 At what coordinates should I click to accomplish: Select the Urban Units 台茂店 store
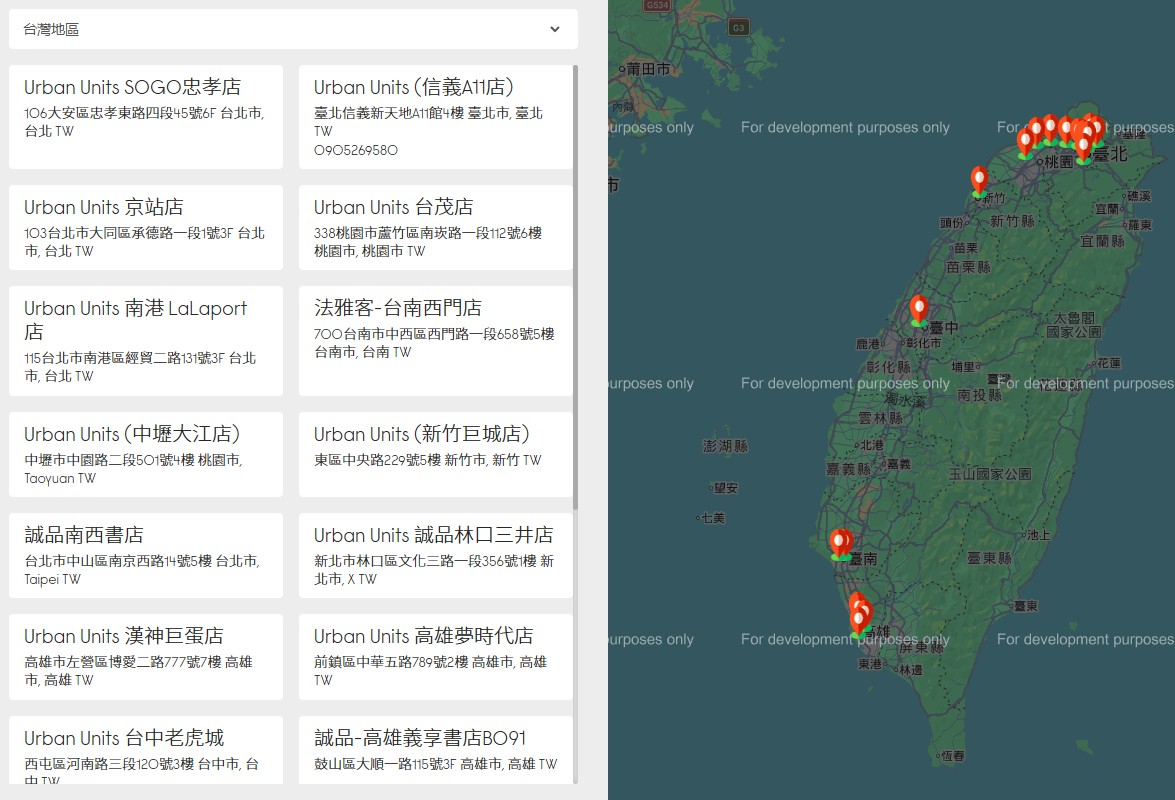point(435,227)
